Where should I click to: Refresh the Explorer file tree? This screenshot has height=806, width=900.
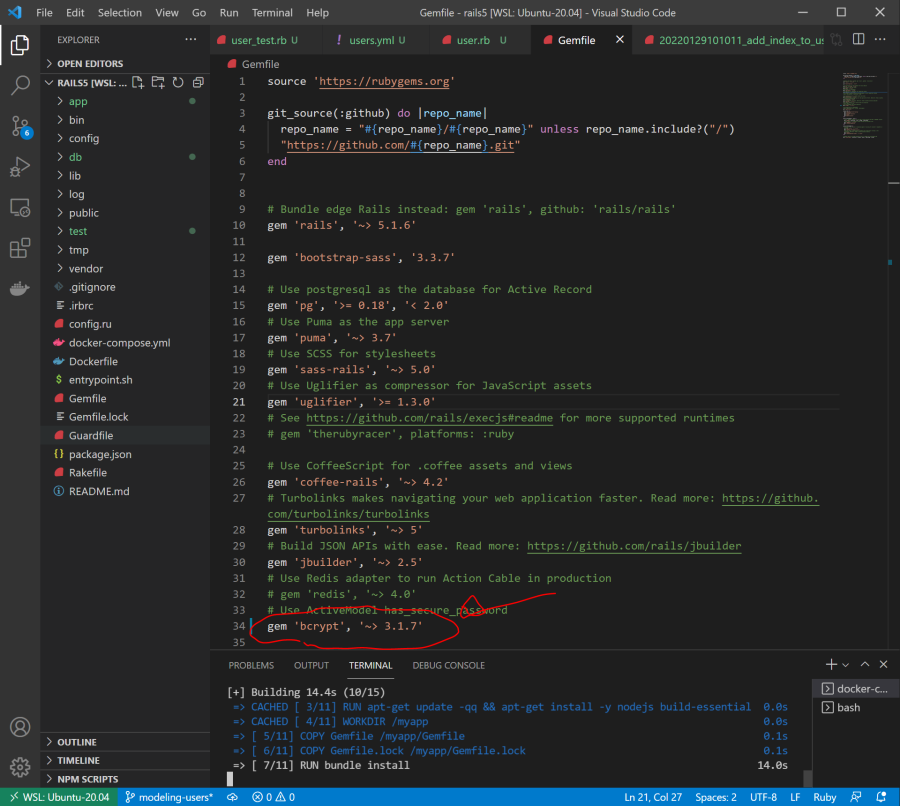click(x=178, y=82)
